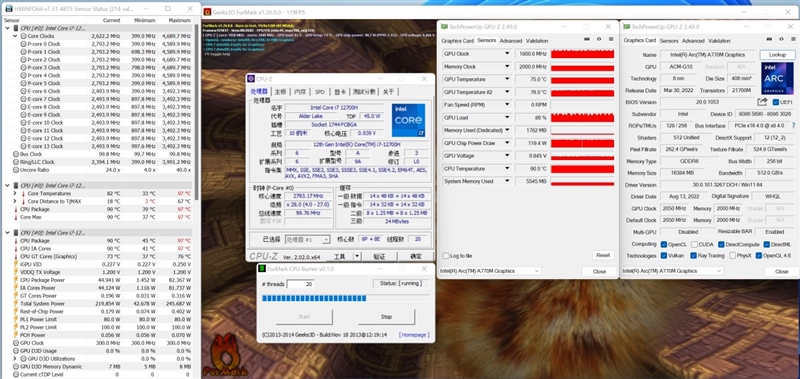The height and width of the screenshot is (379, 800).
Task: Switch to Advanced tab in GPU-Z Sensors window
Action: tap(511, 41)
